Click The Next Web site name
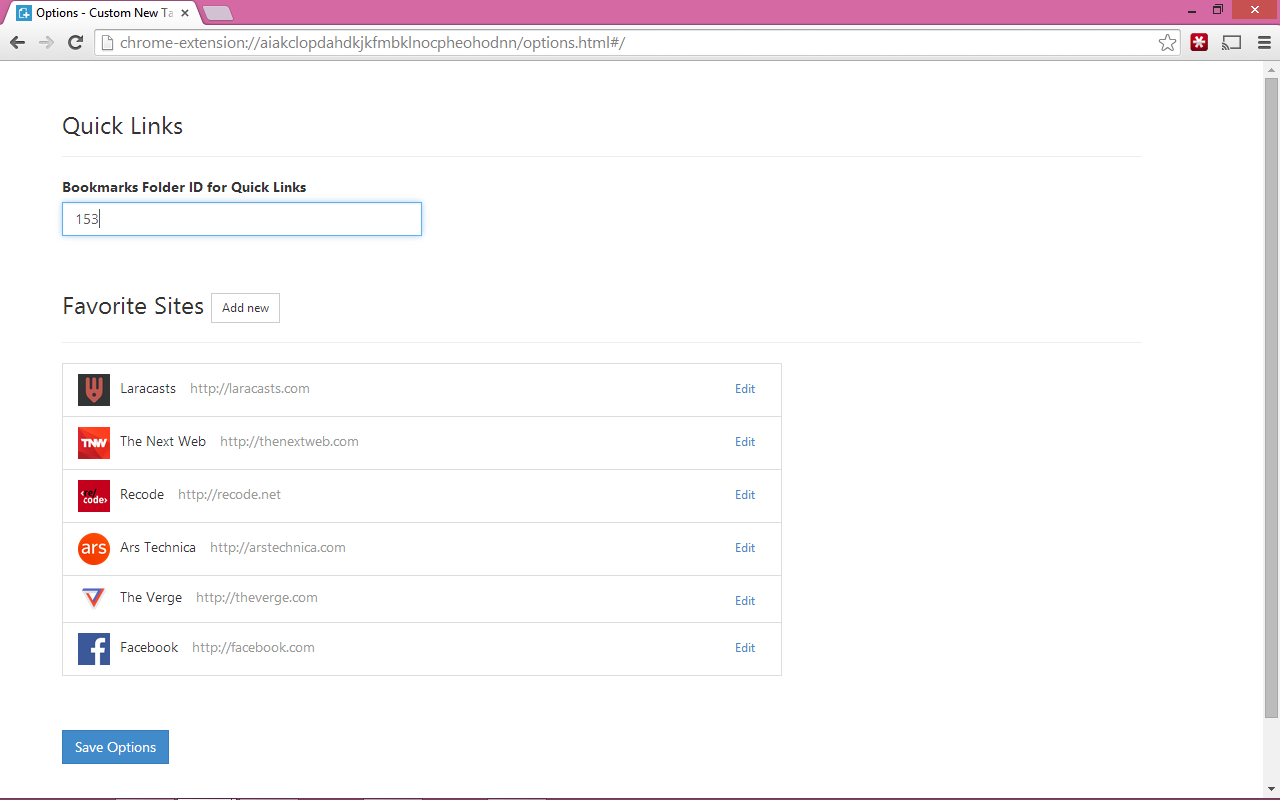The image size is (1280, 800). [x=163, y=441]
